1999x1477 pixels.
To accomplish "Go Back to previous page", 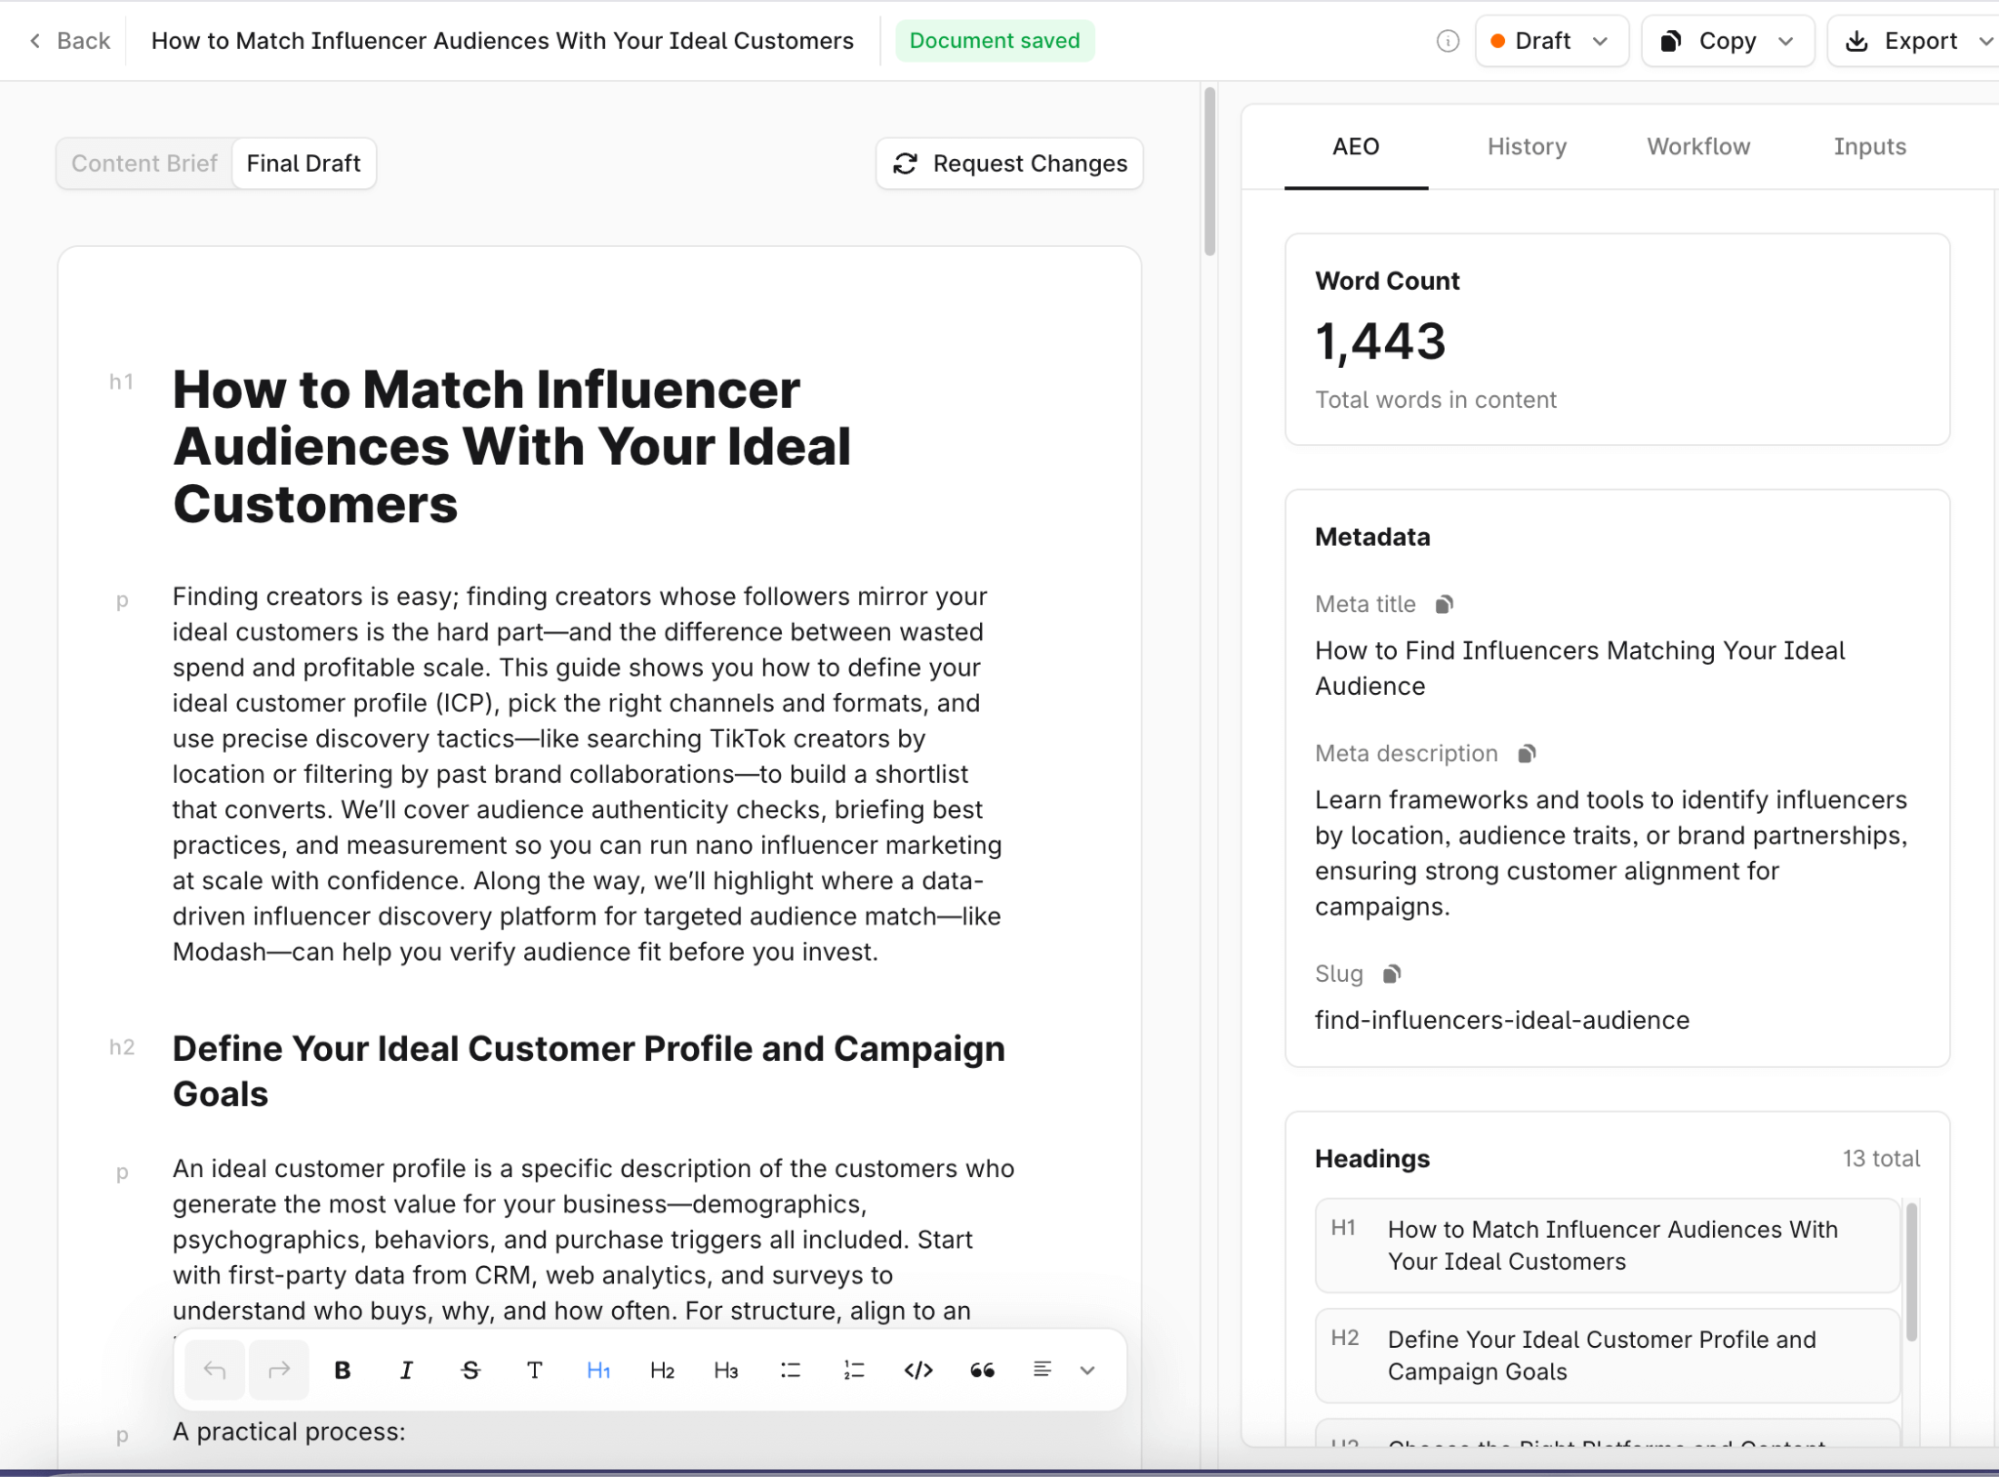I will coord(70,41).
